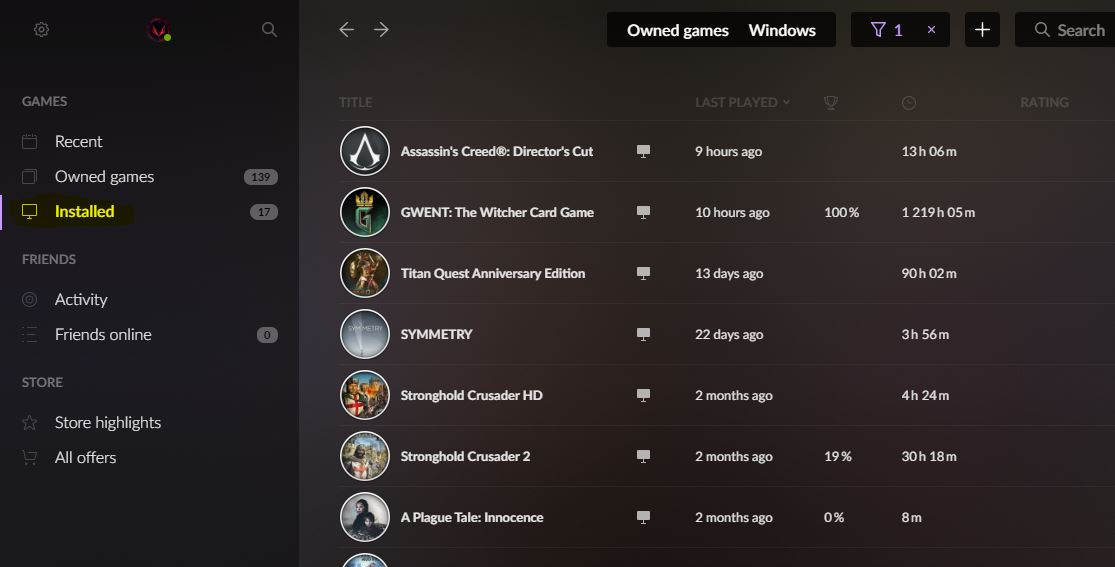The image size is (1115, 567).
Task: Click installed monitor icon in Stronghold Crusader 2 row
Action: [643, 457]
